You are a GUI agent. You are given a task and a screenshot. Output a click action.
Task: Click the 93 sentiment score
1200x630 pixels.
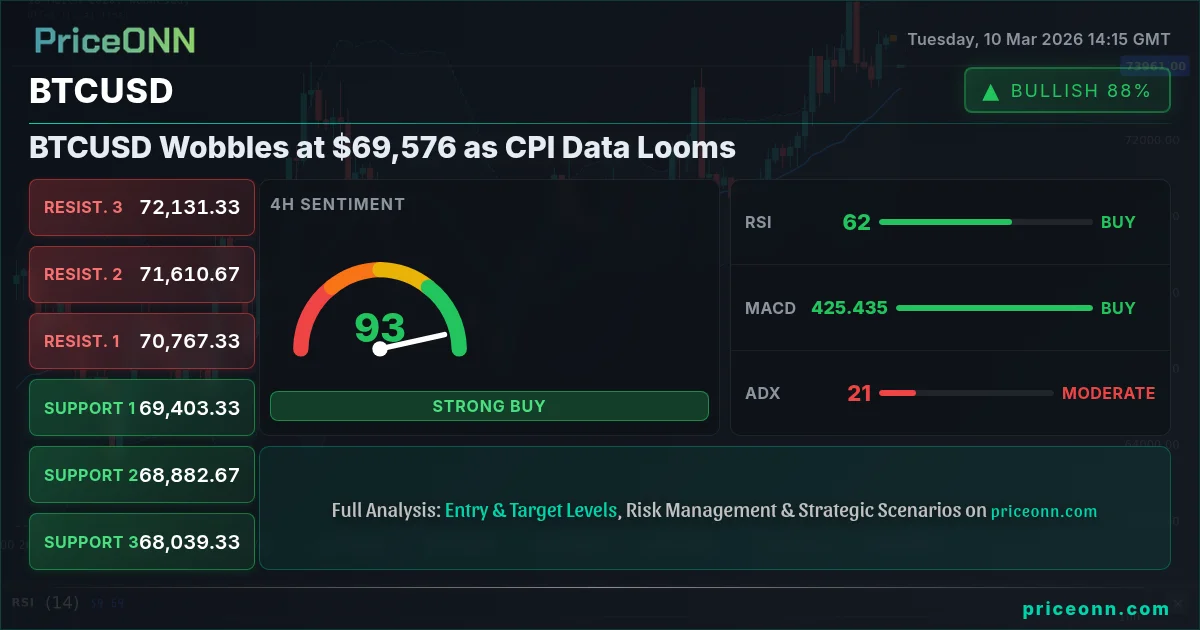click(380, 328)
